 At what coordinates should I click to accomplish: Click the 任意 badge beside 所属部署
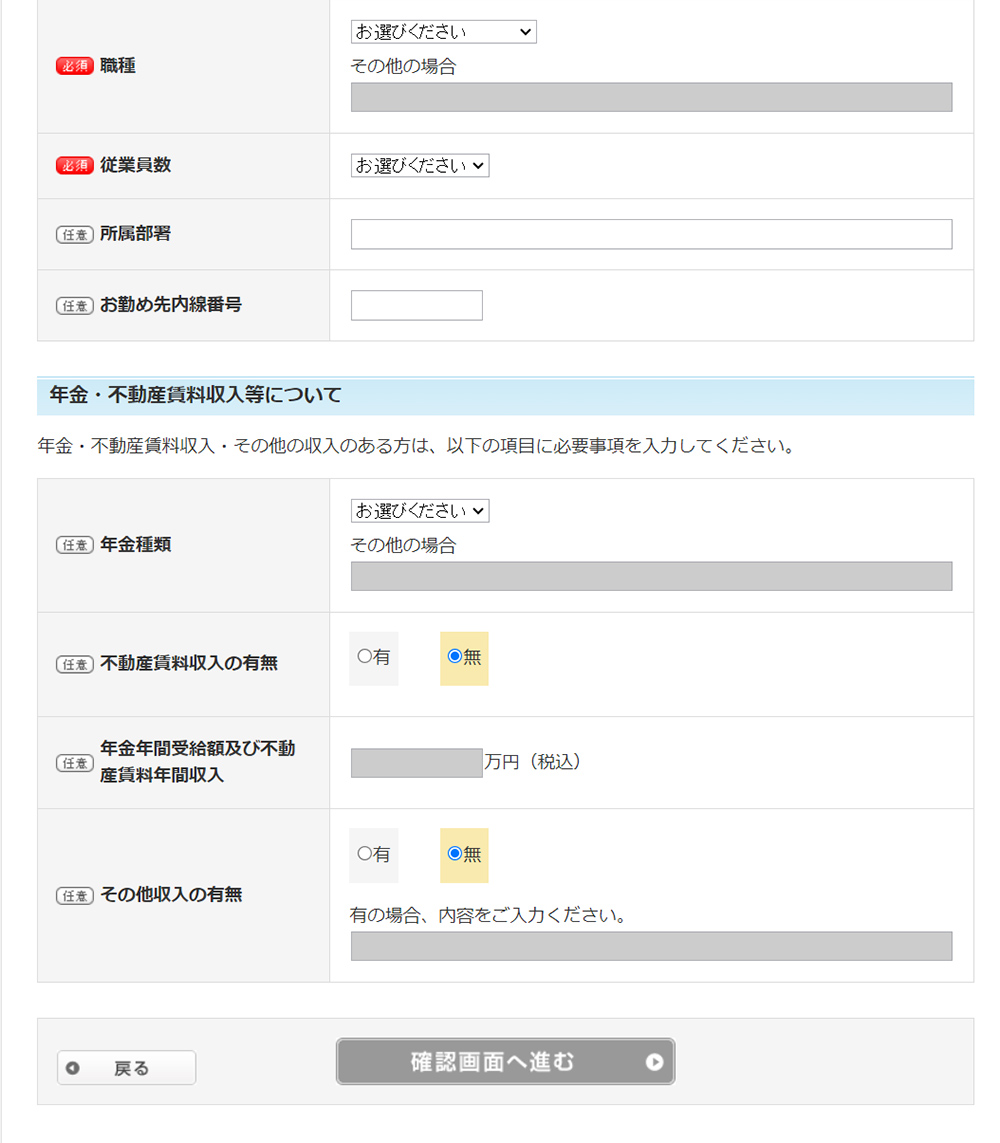[74, 235]
